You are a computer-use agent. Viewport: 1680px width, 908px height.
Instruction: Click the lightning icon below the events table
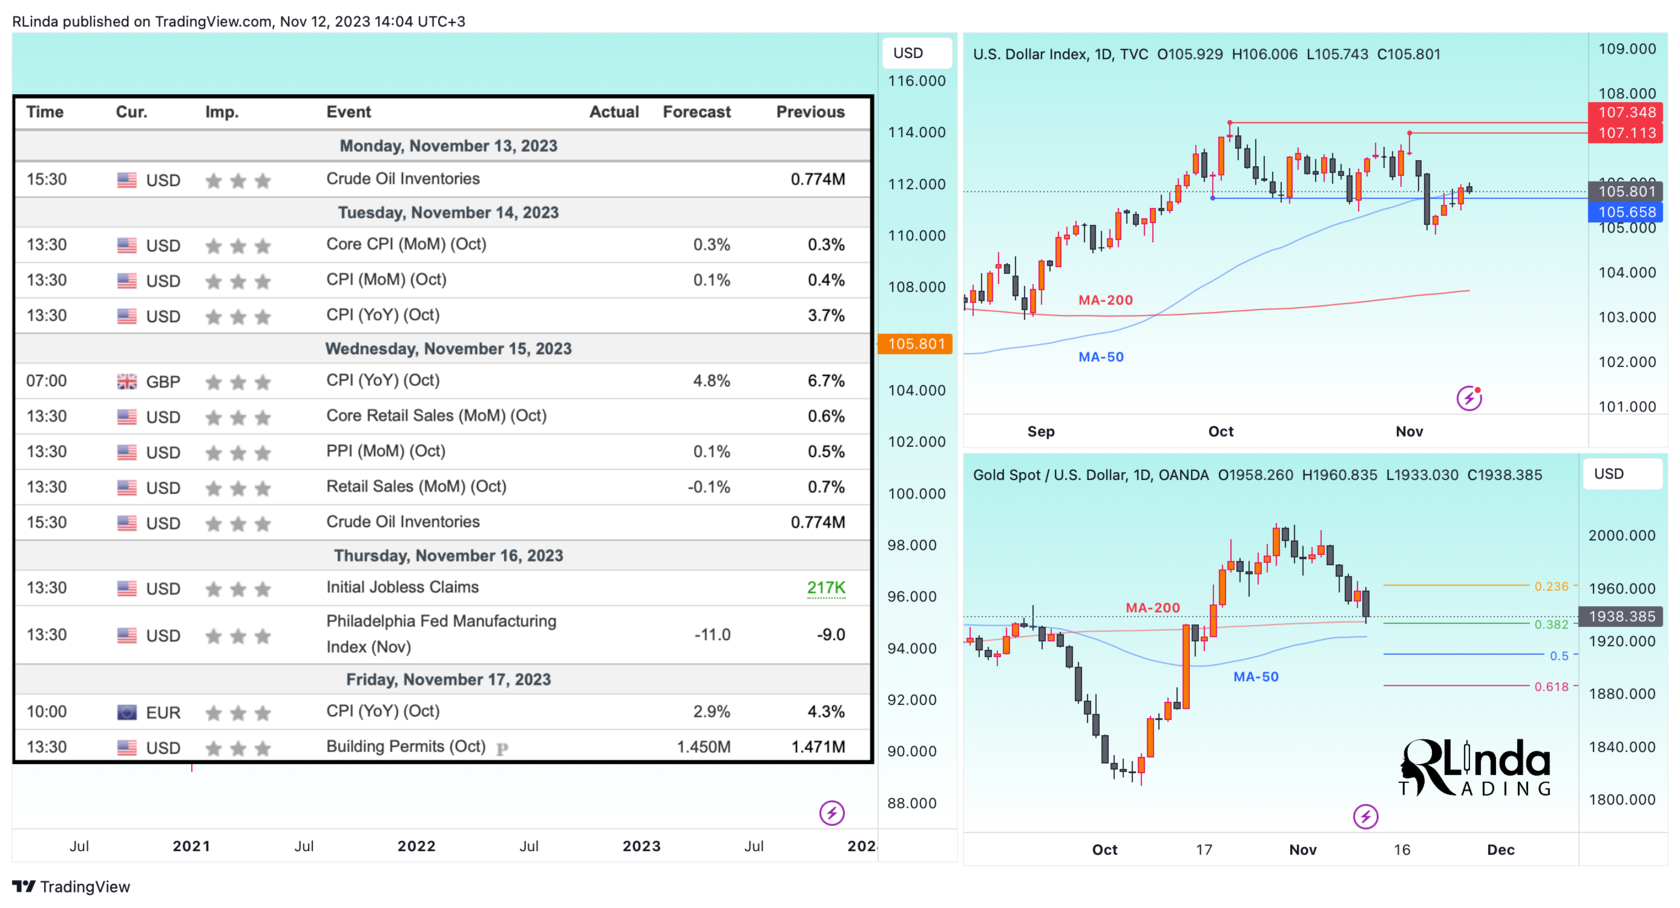tap(832, 813)
